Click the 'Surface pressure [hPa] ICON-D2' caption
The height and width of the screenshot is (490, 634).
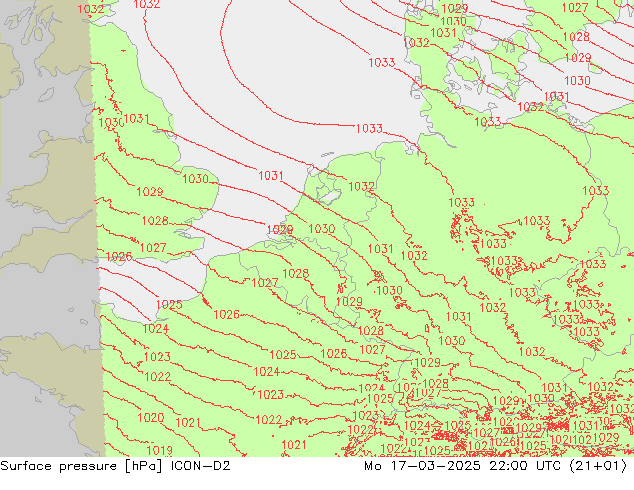[x=115, y=466]
